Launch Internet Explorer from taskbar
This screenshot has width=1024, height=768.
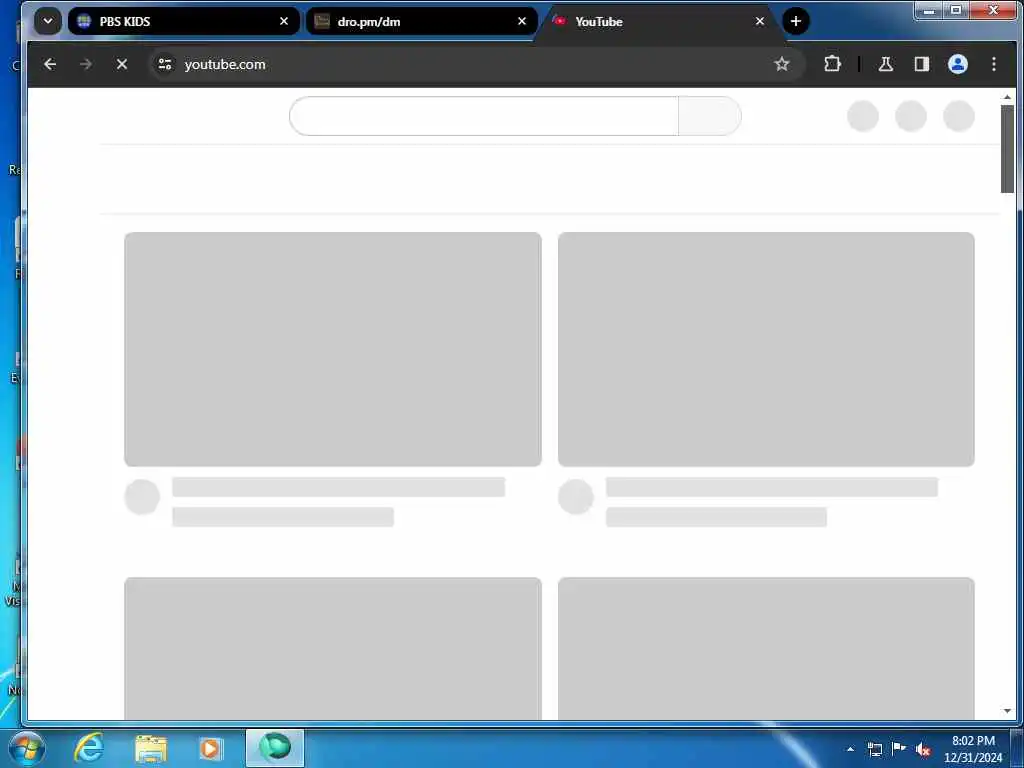pos(89,748)
